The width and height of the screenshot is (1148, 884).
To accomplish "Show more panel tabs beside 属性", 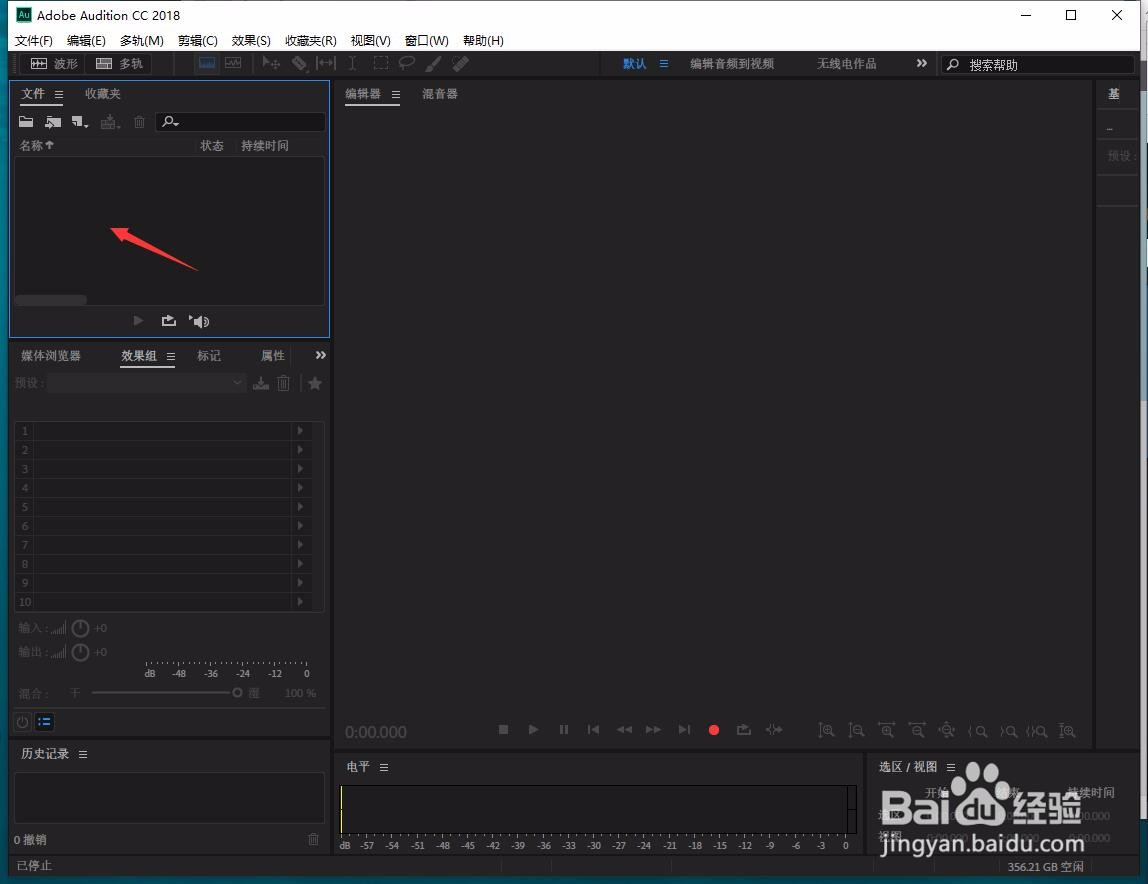I will click(x=320, y=355).
